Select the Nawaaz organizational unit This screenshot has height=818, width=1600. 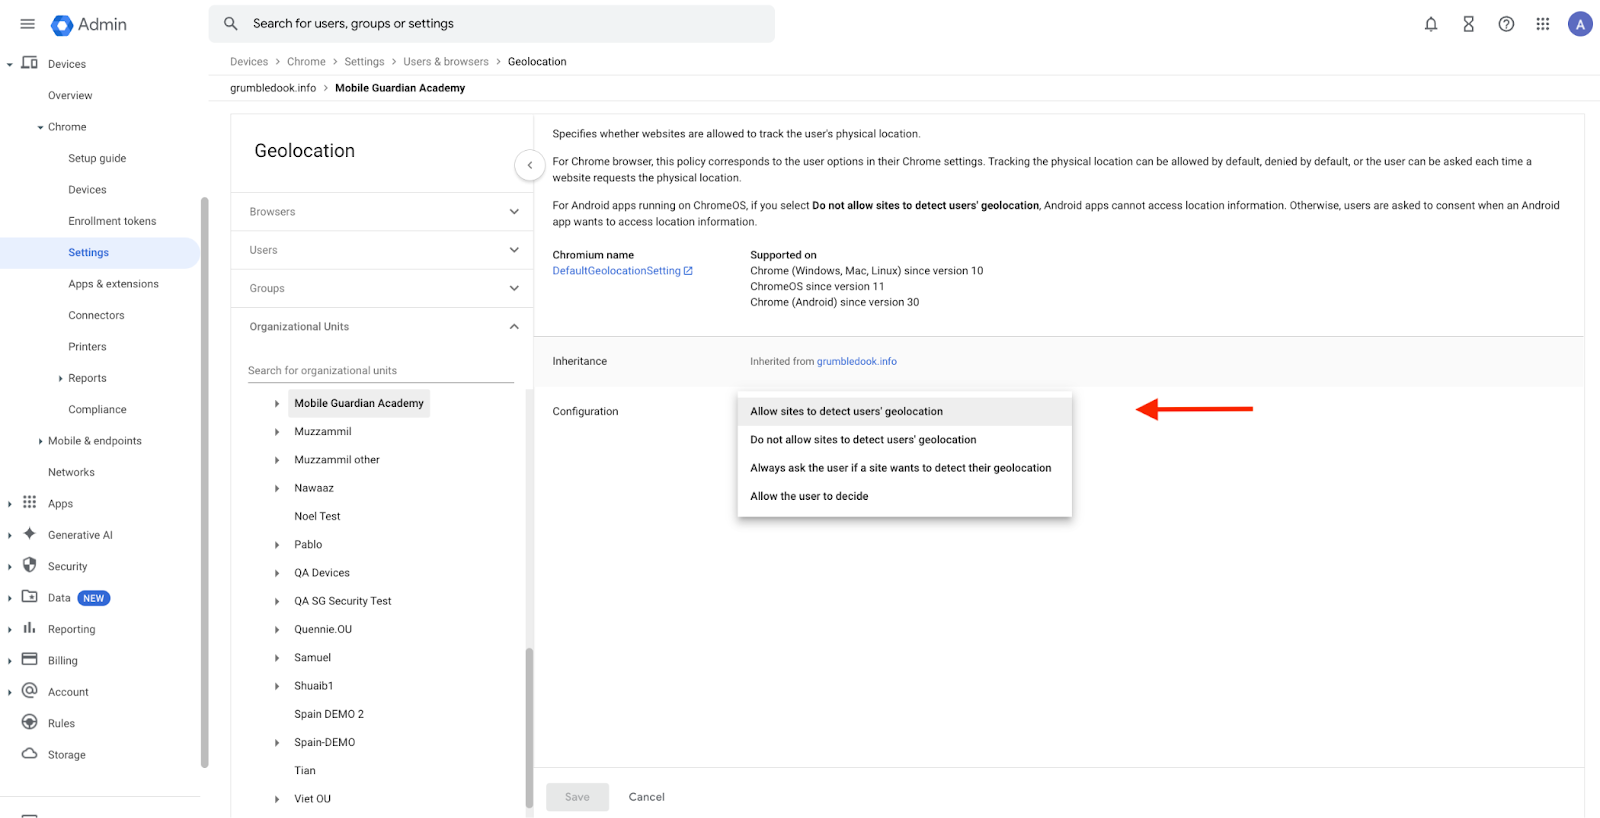(x=314, y=488)
